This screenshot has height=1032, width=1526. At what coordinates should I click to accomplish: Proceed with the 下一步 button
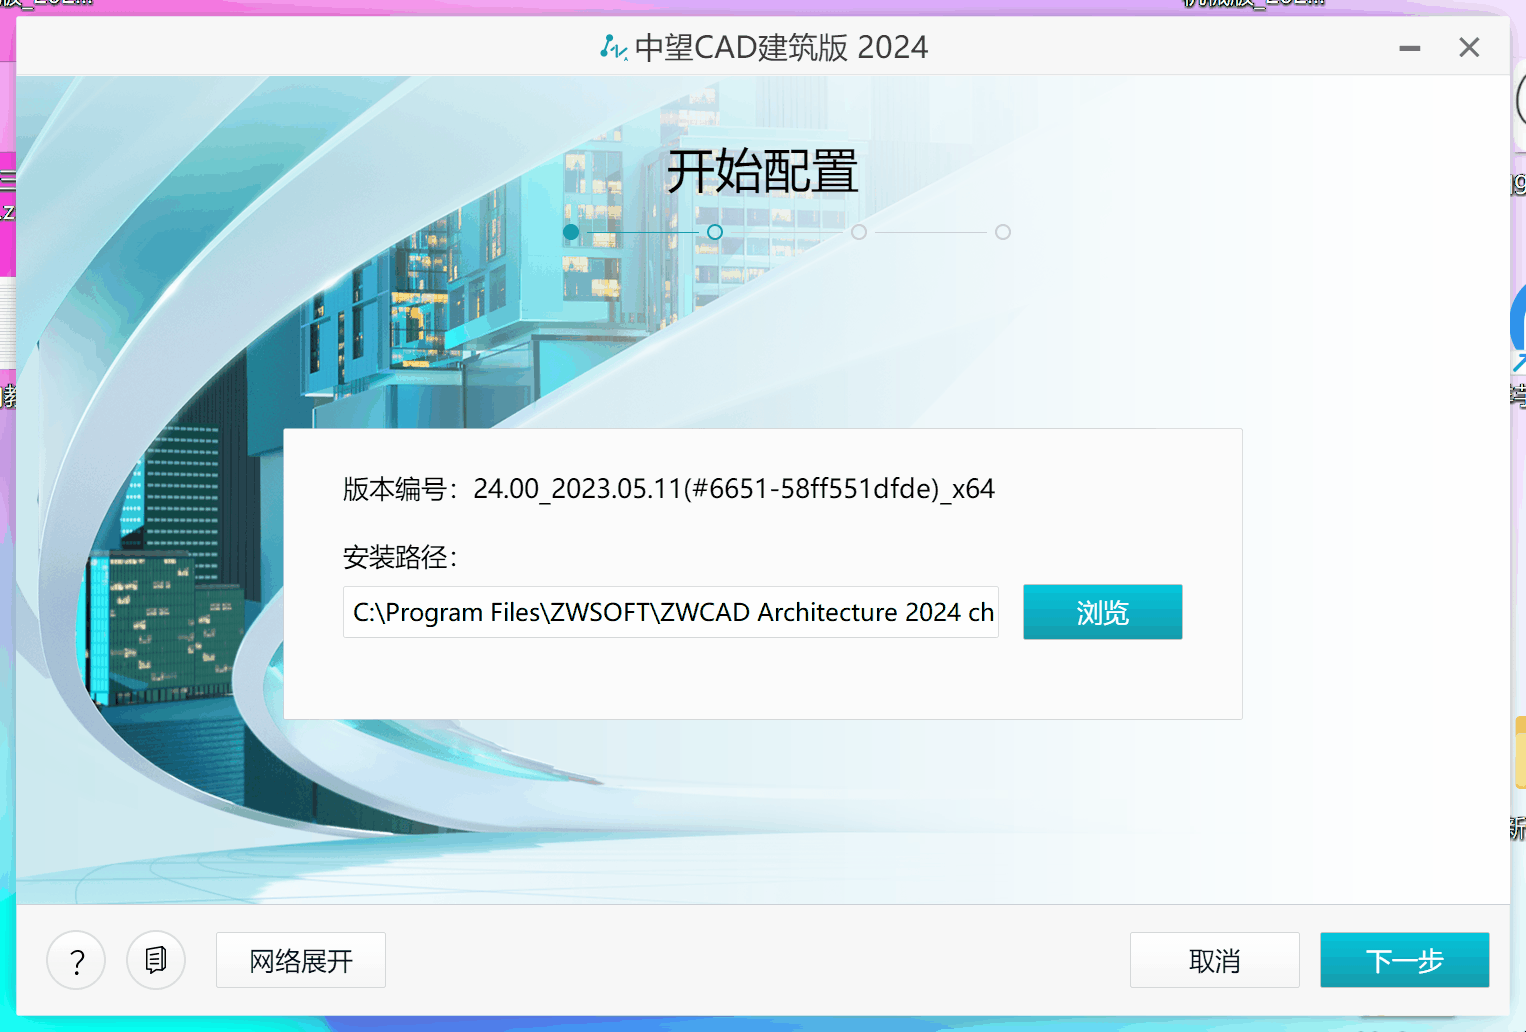pyautogui.click(x=1405, y=961)
